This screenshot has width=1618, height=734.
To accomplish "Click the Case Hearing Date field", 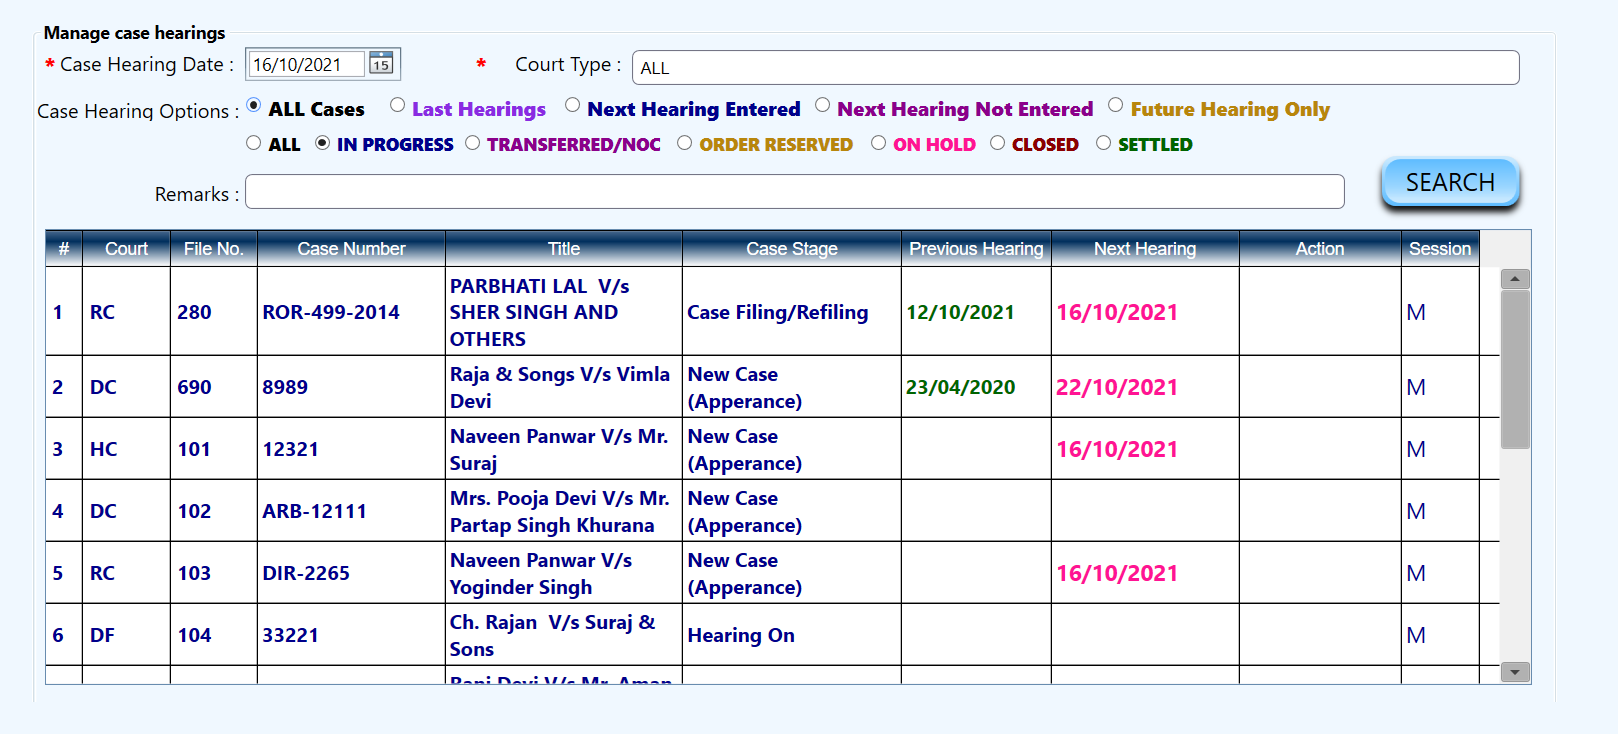I will click(307, 65).
